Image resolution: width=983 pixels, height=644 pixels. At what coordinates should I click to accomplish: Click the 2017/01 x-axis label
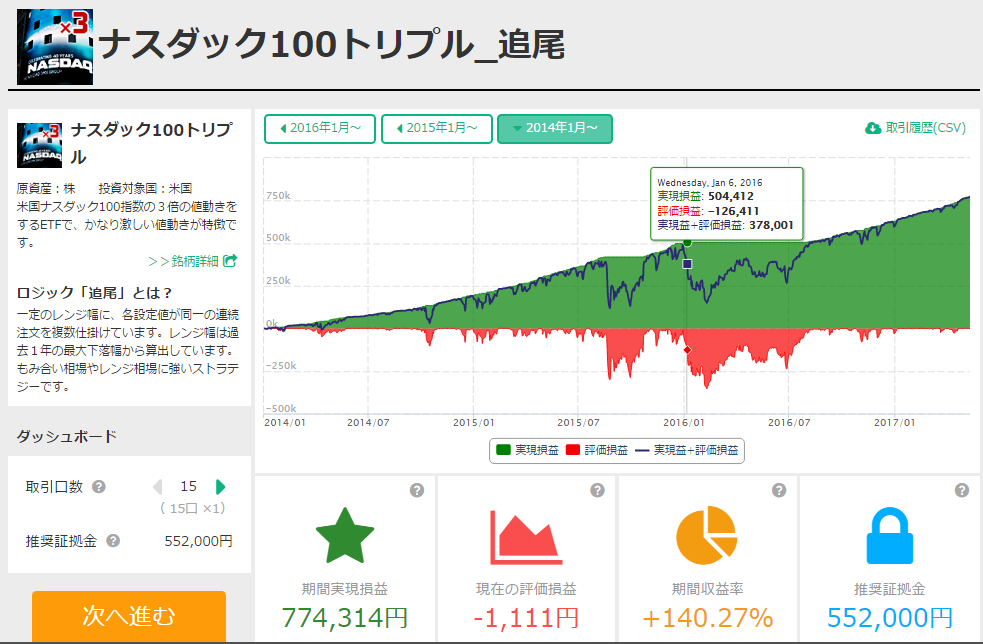click(895, 423)
